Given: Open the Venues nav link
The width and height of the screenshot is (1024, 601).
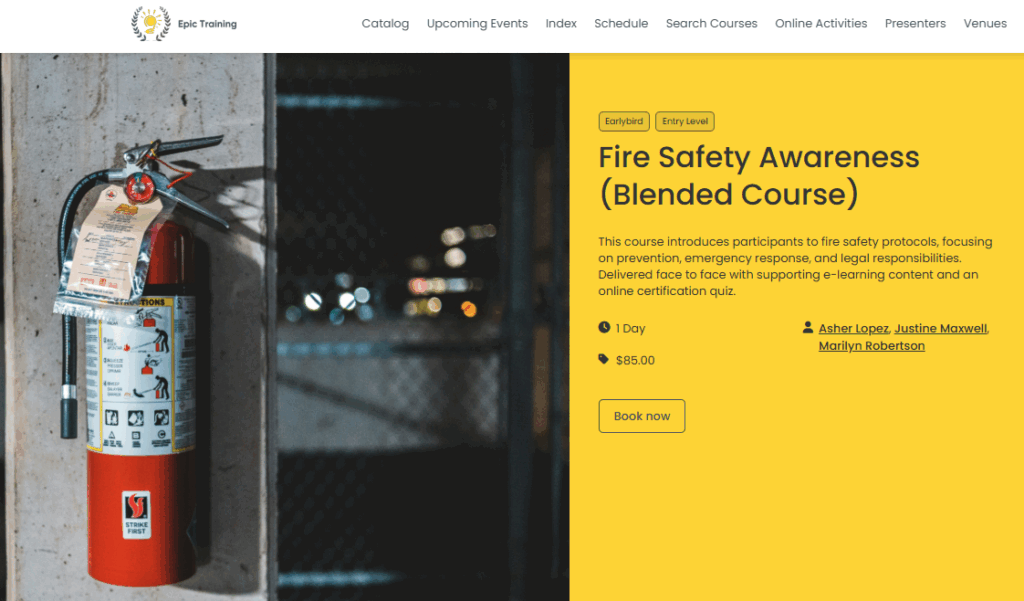Looking at the screenshot, I should coord(985,24).
